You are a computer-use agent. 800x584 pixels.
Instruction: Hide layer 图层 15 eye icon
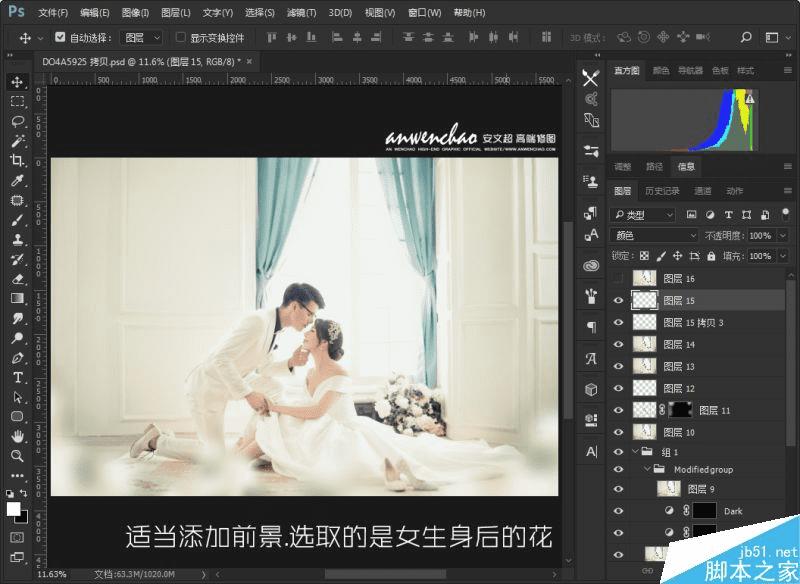click(618, 300)
